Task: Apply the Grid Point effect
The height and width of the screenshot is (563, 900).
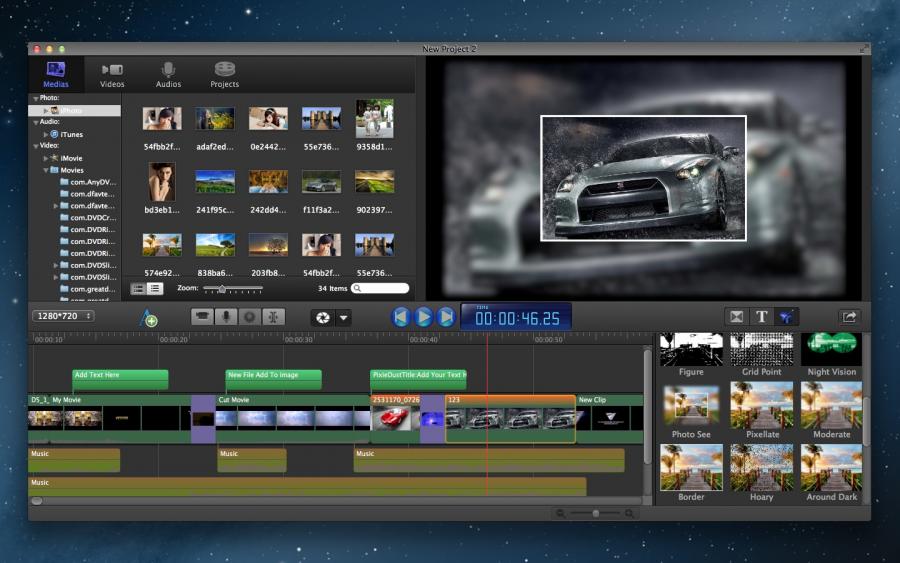Action: (x=761, y=349)
